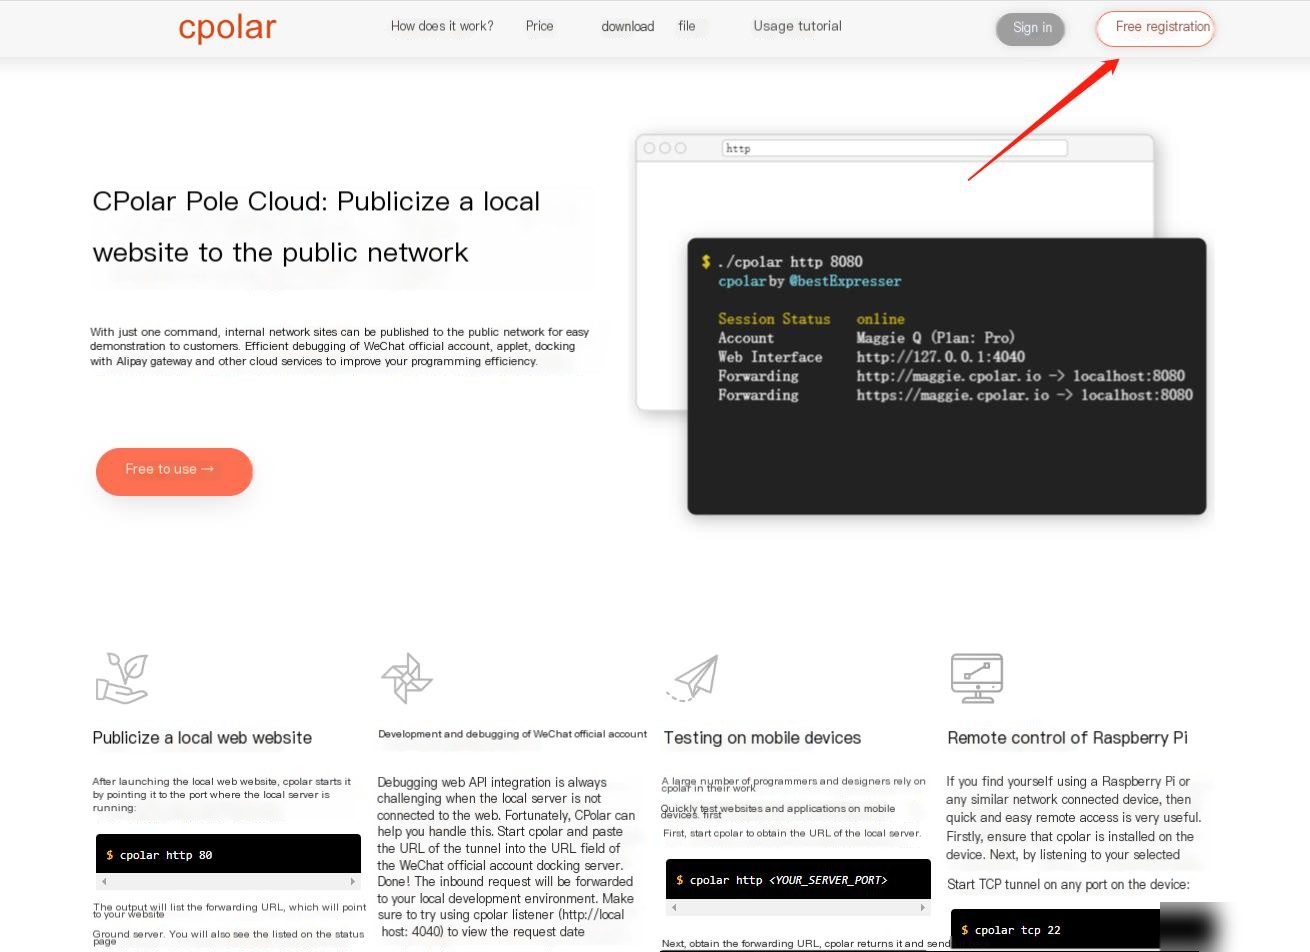The image size is (1310, 952).
Task: Go to the Price page
Action: point(539,26)
